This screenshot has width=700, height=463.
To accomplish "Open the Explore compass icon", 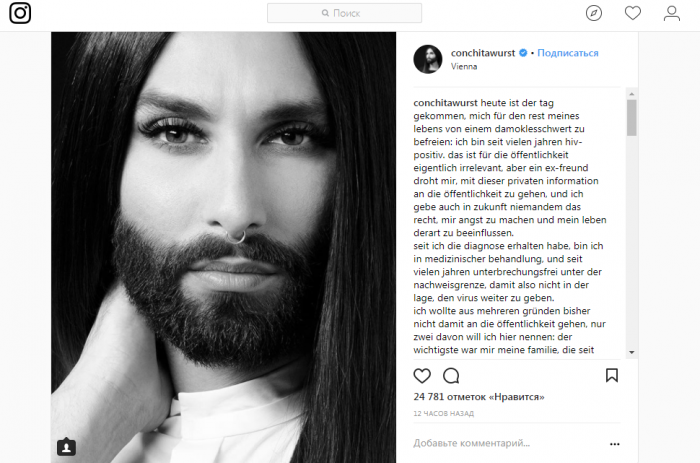I will point(594,13).
